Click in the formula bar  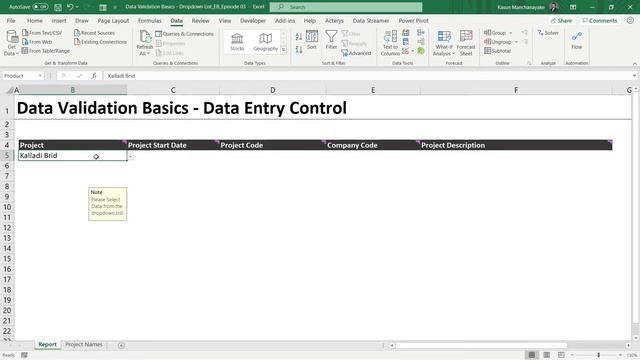(x=367, y=76)
